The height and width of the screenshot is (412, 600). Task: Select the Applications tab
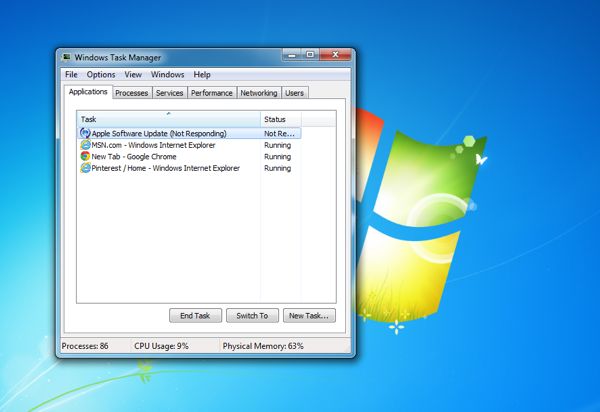click(x=88, y=92)
